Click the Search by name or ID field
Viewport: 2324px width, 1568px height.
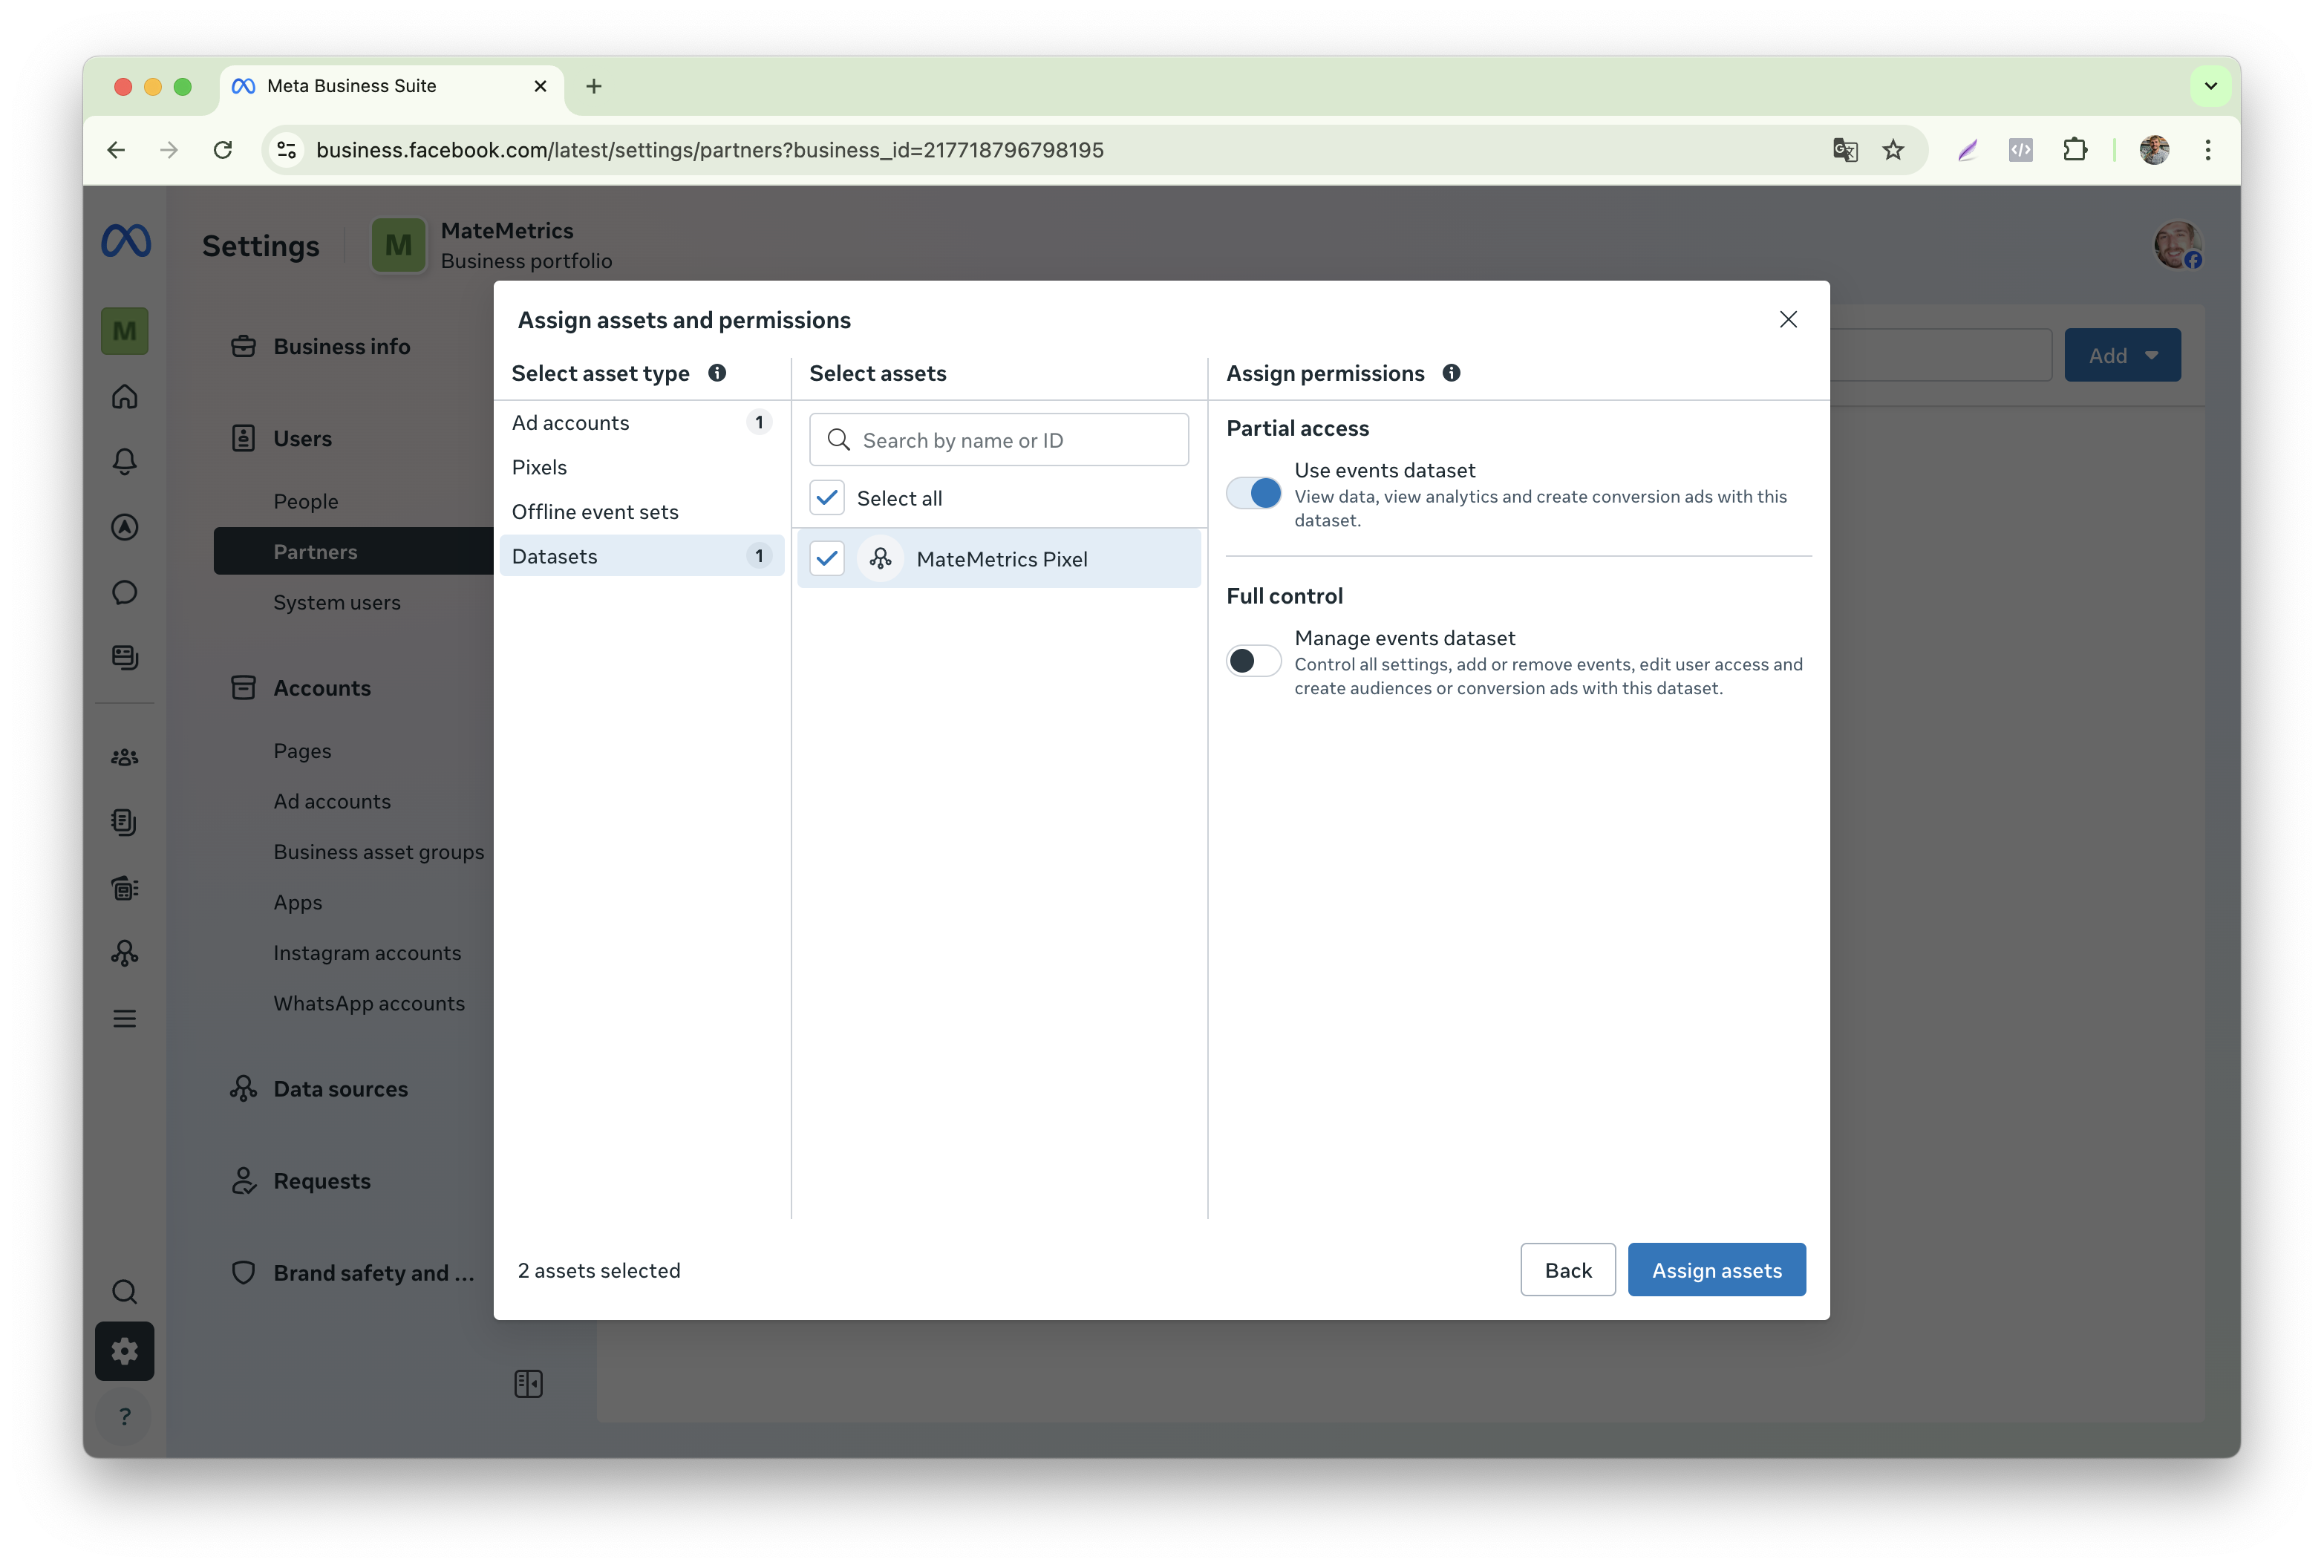pyautogui.click(x=999, y=440)
